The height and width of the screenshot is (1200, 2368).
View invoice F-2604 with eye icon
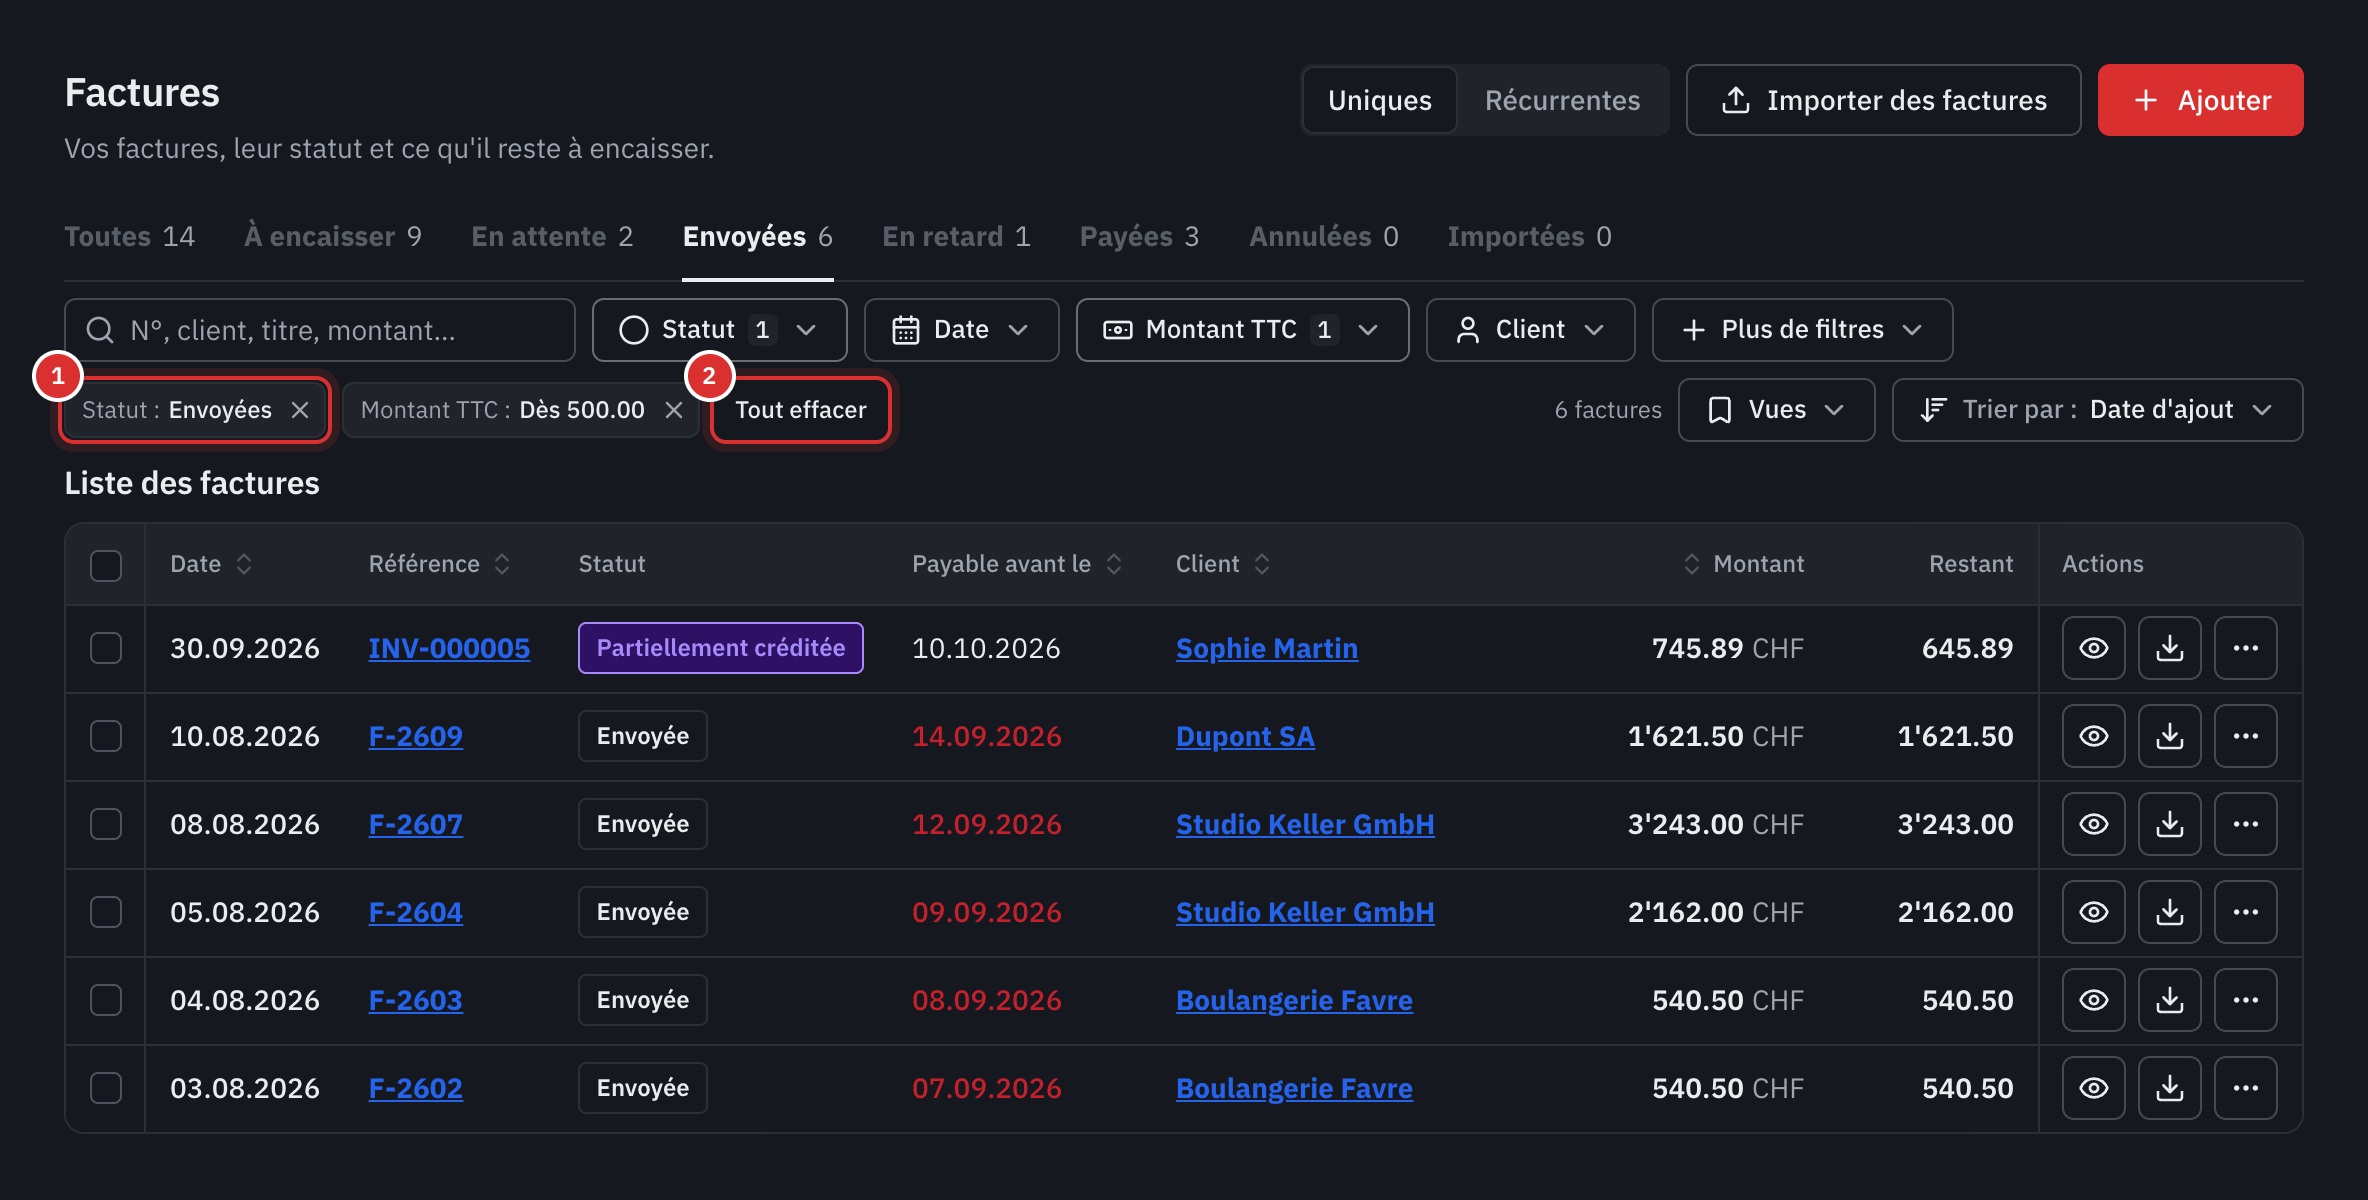tap(2093, 912)
